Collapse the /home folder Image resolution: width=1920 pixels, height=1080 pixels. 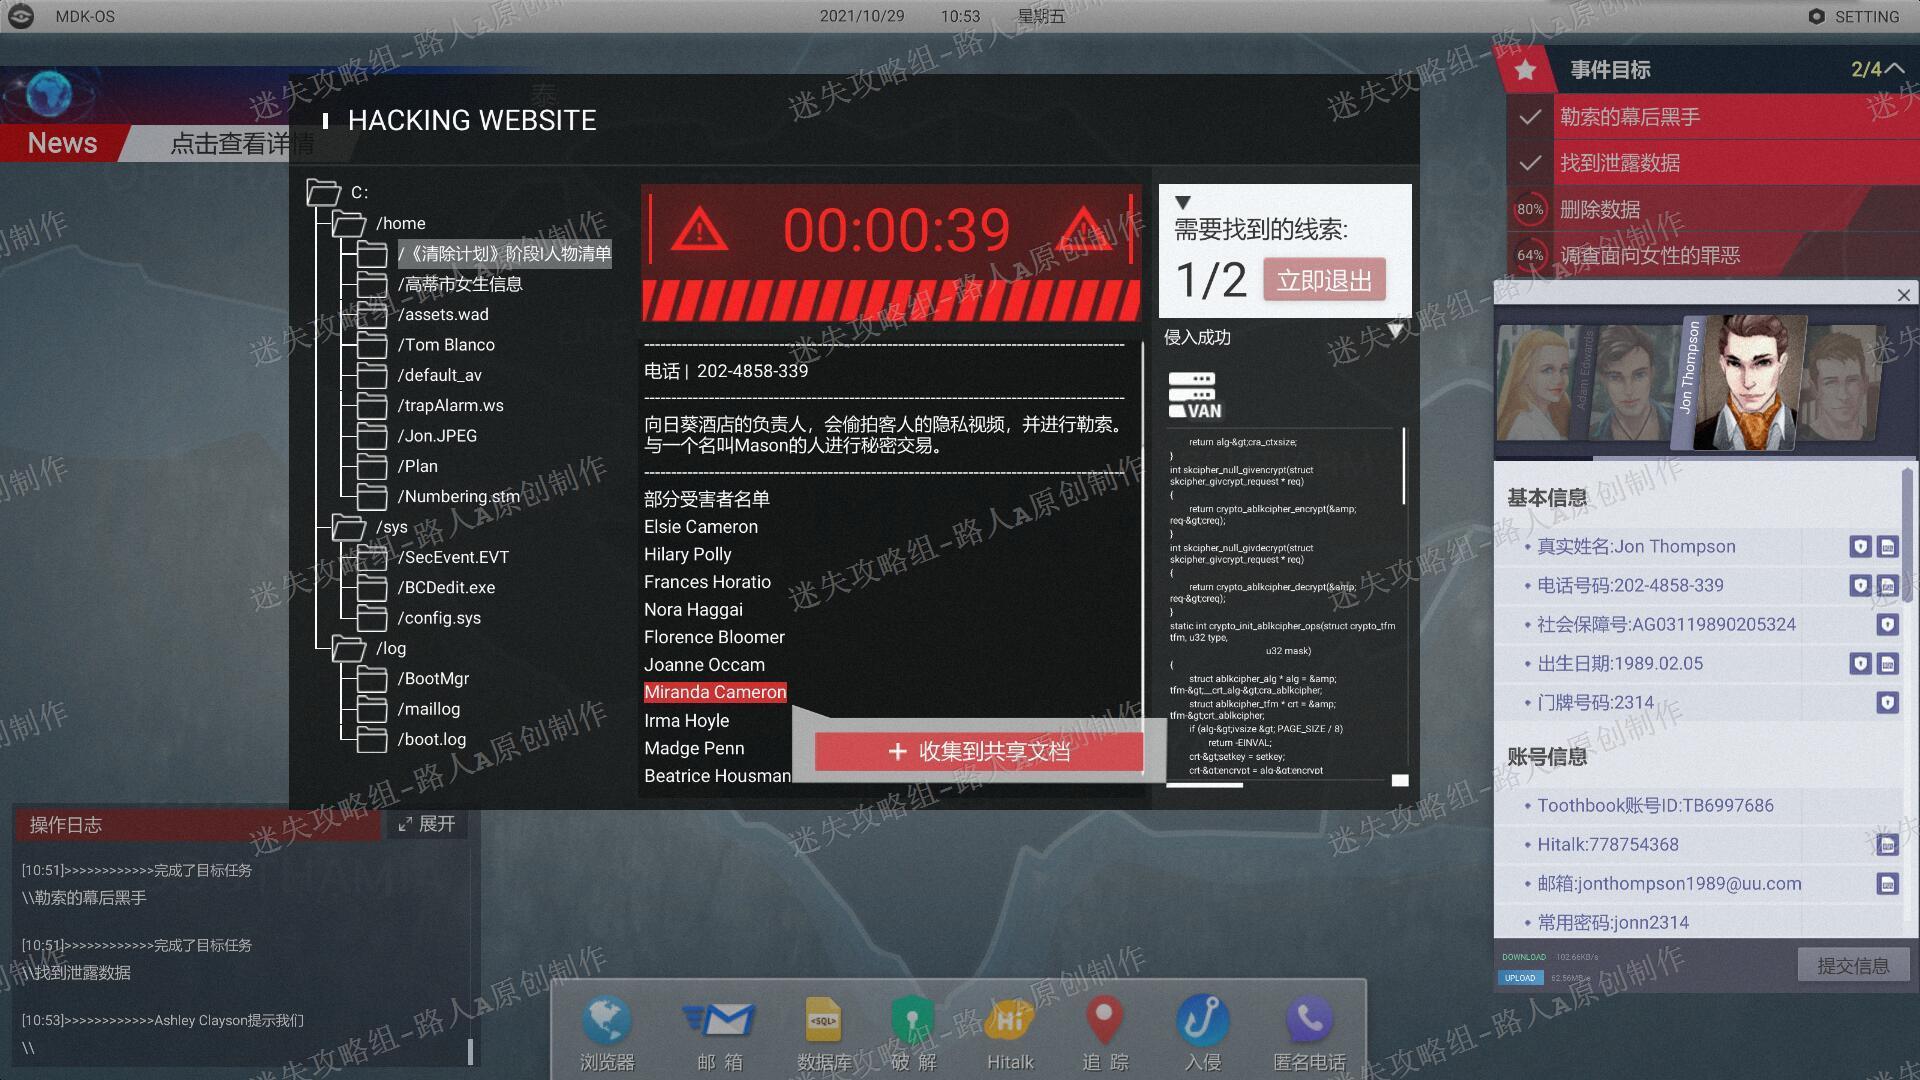click(x=348, y=223)
